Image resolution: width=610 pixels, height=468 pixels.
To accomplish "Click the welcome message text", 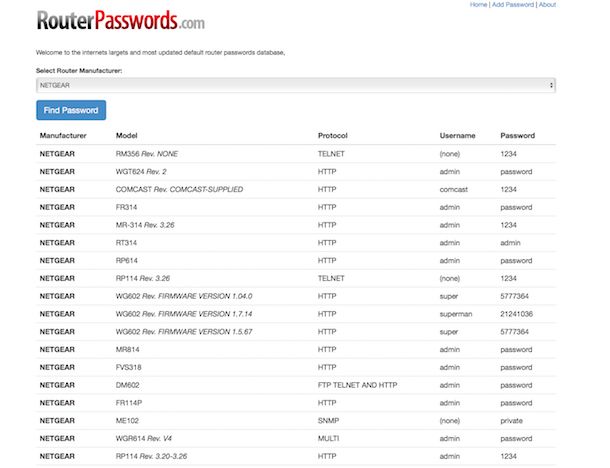I will tap(160, 53).
